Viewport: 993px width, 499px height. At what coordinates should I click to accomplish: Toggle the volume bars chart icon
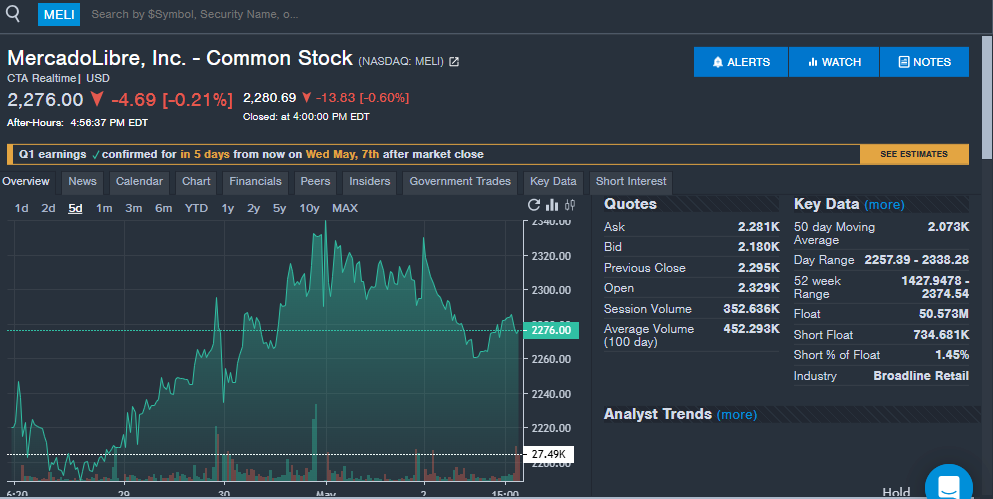click(x=552, y=205)
